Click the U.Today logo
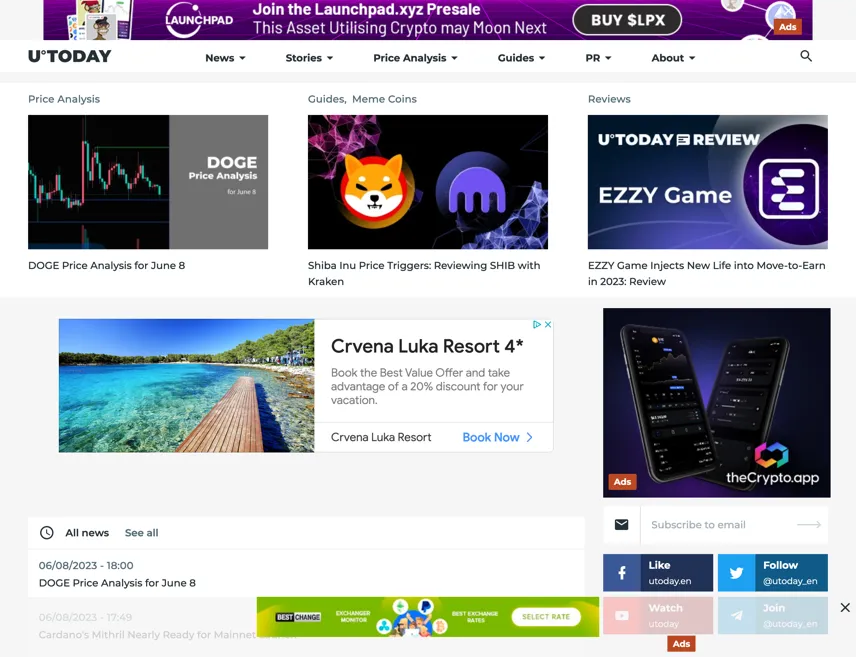 69,56
